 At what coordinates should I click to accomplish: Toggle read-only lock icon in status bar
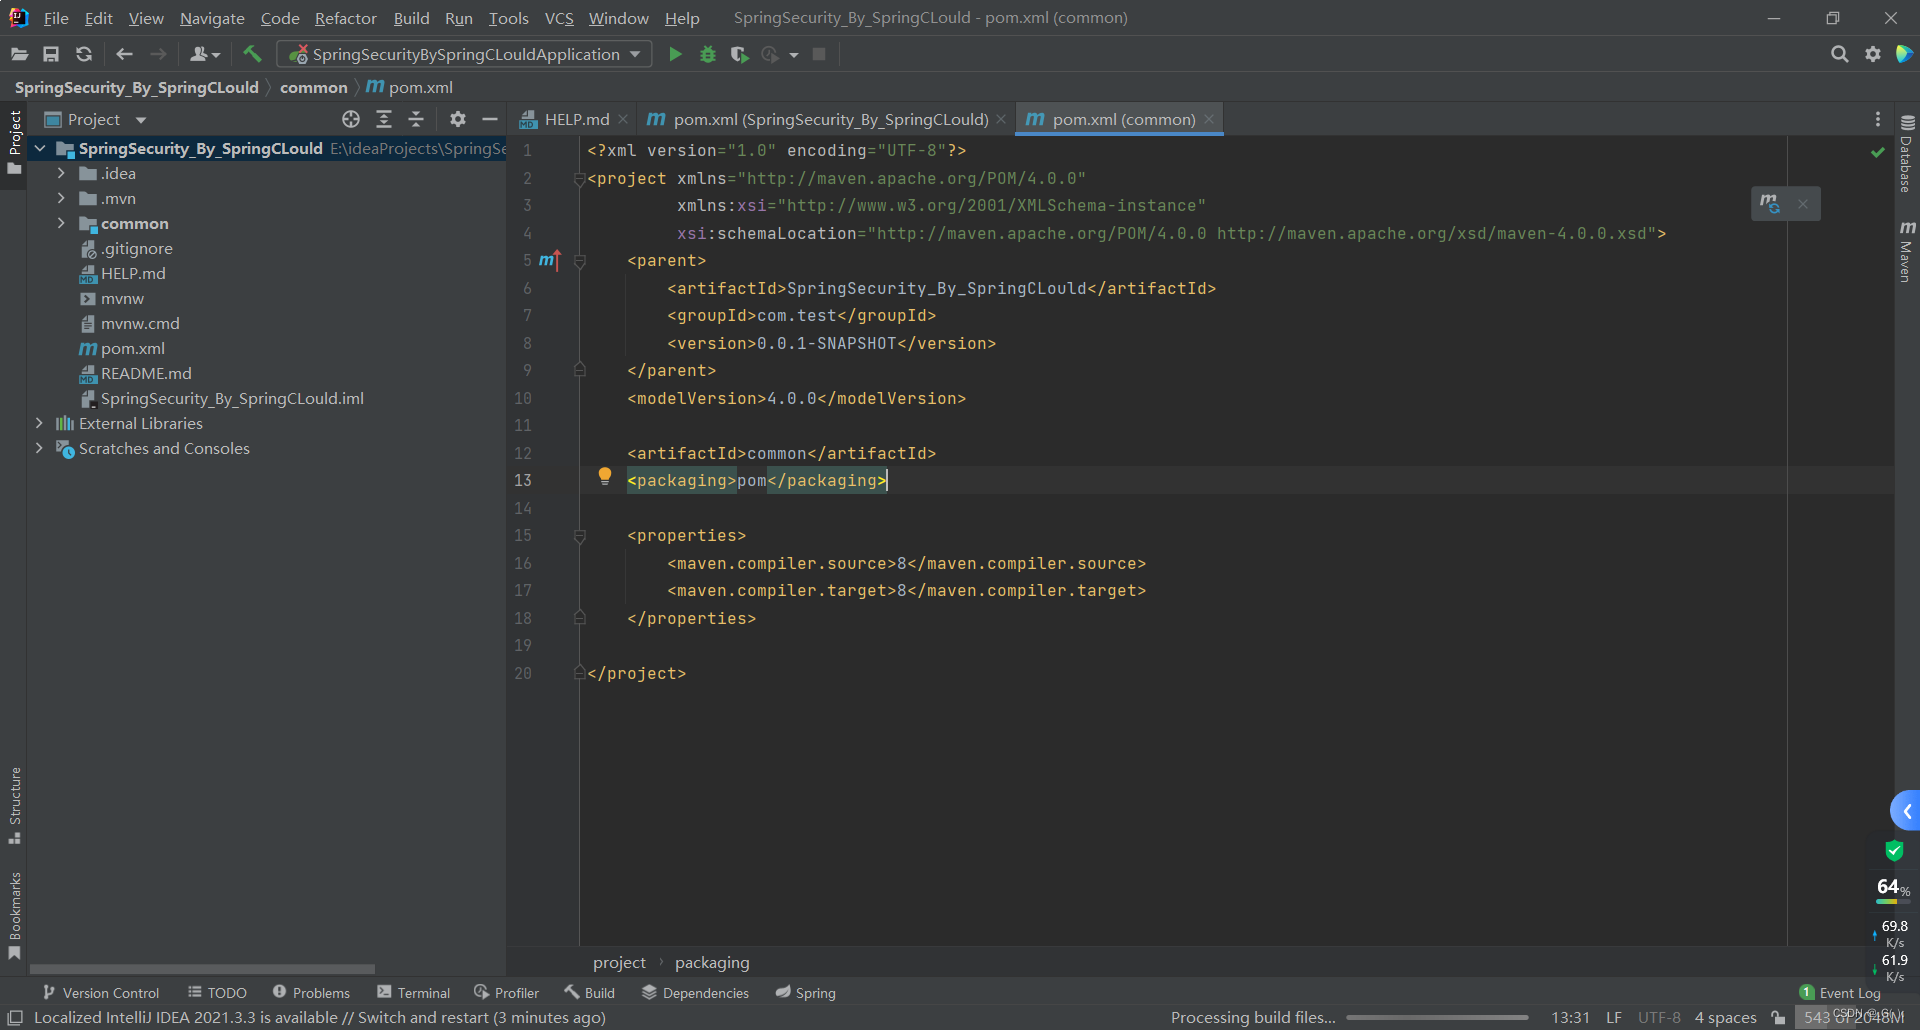click(x=1778, y=1017)
